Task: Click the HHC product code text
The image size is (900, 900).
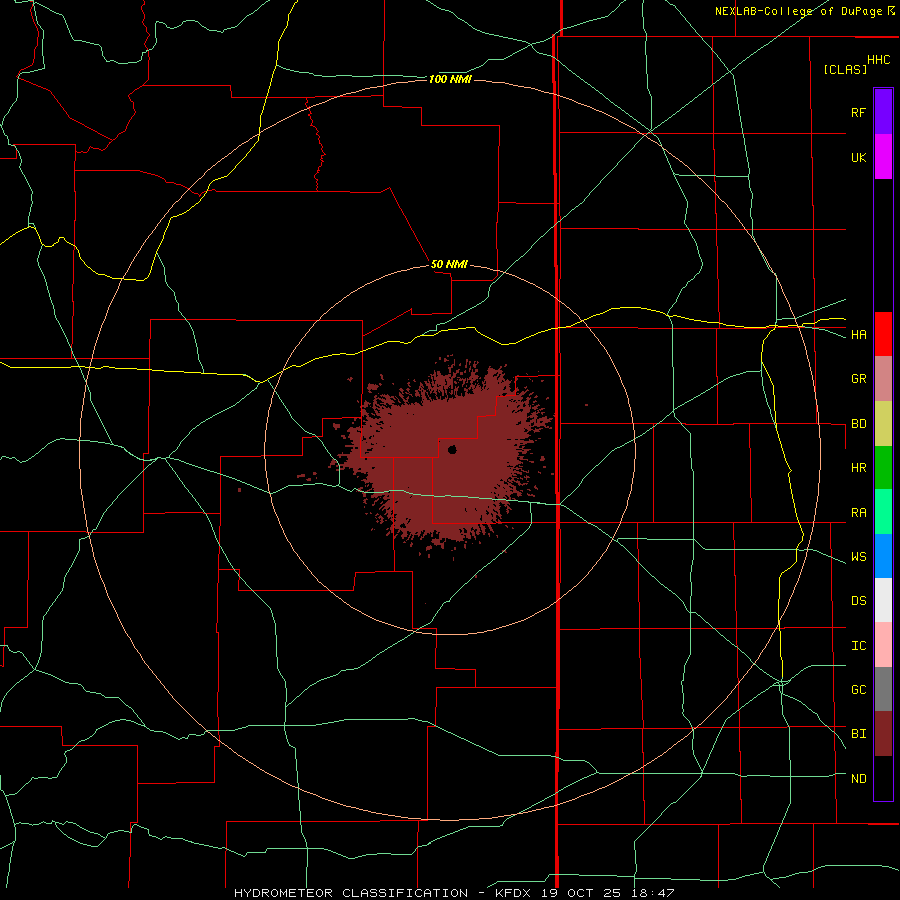Action: [x=879, y=60]
